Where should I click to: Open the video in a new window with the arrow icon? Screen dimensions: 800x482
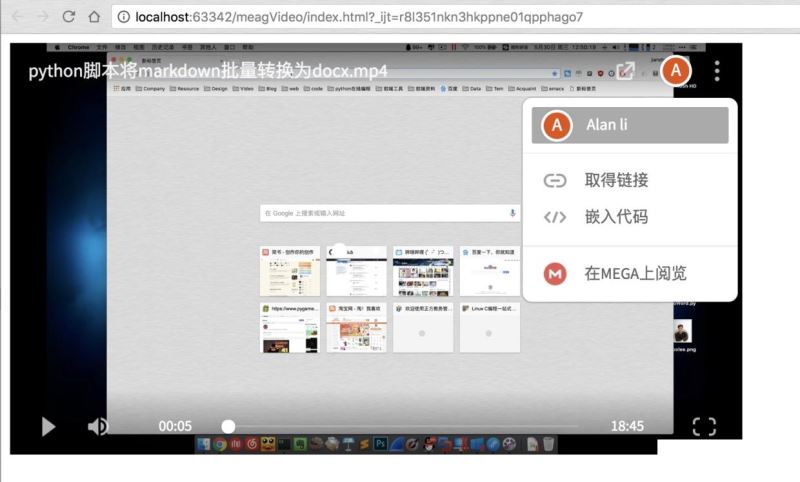pos(626,71)
